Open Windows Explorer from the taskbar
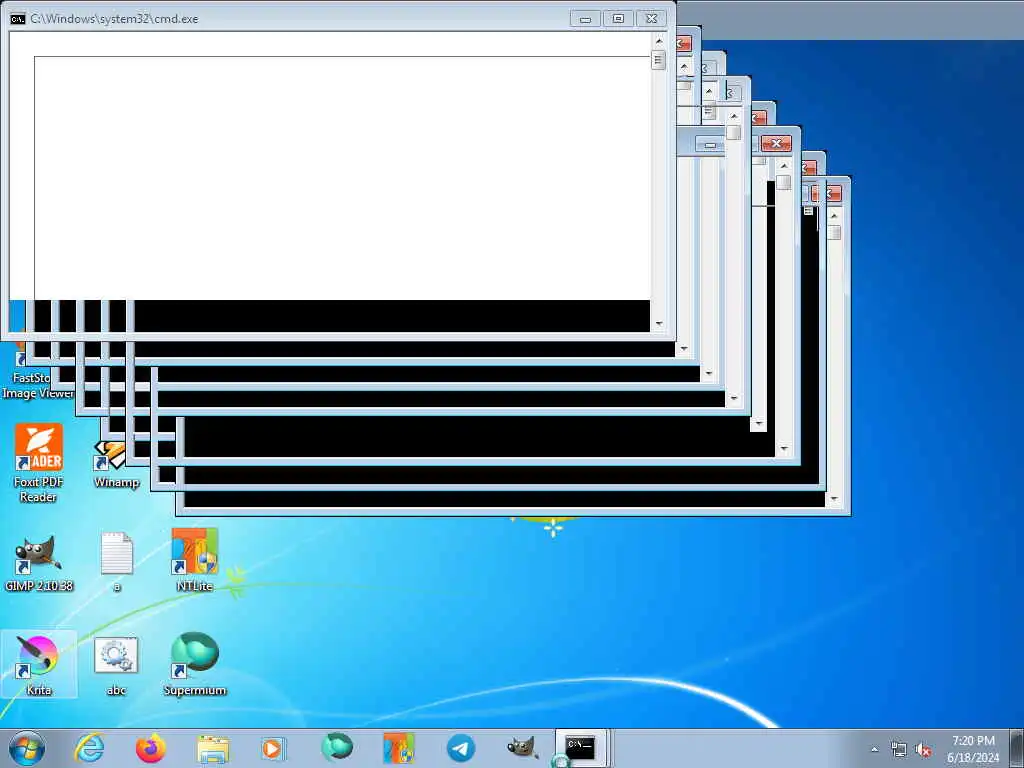1024x768 pixels. [x=213, y=748]
